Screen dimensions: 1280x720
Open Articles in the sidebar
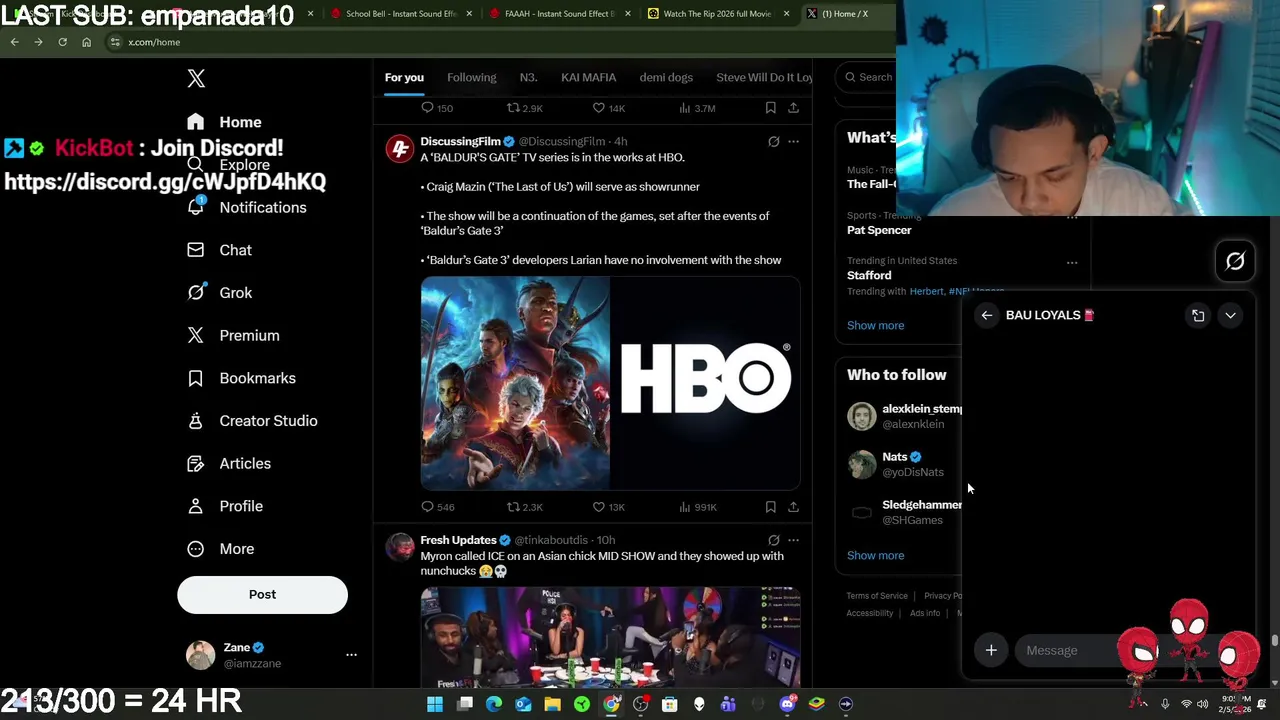click(229, 464)
